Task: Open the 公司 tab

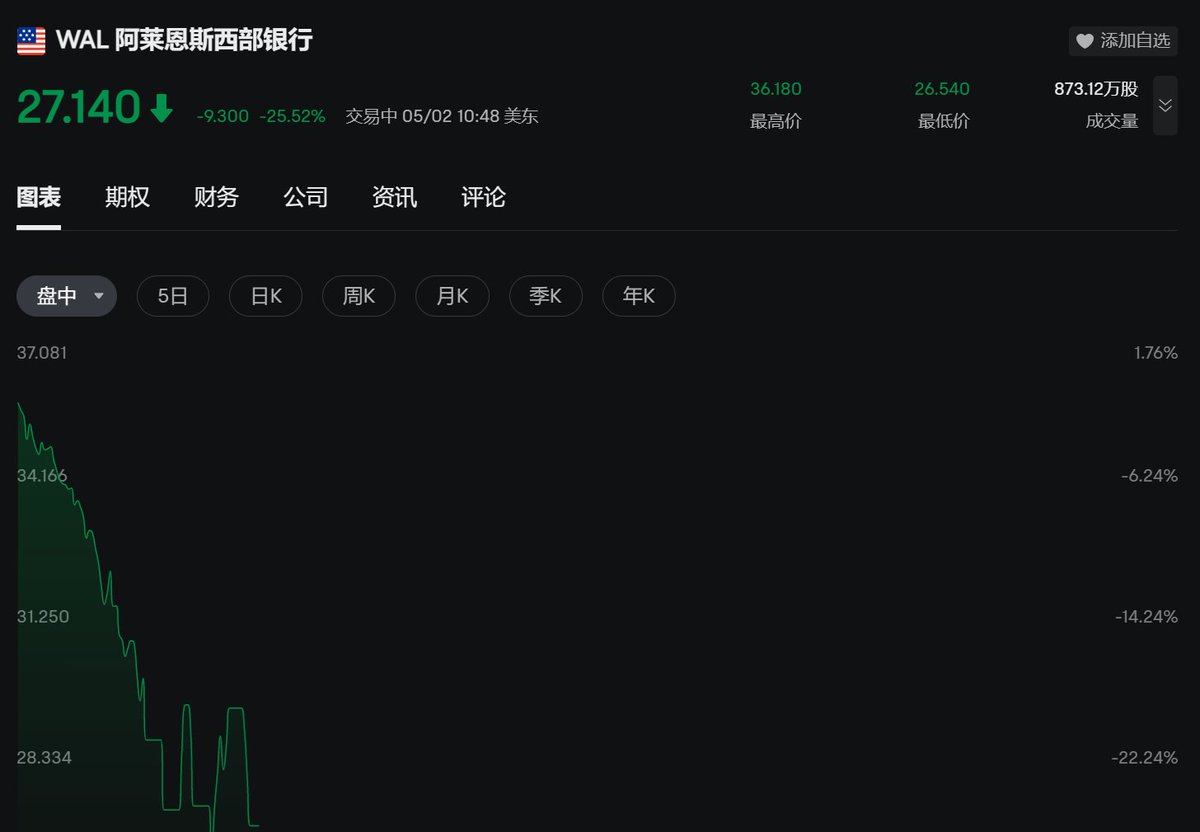Action: [x=306, y=197]
